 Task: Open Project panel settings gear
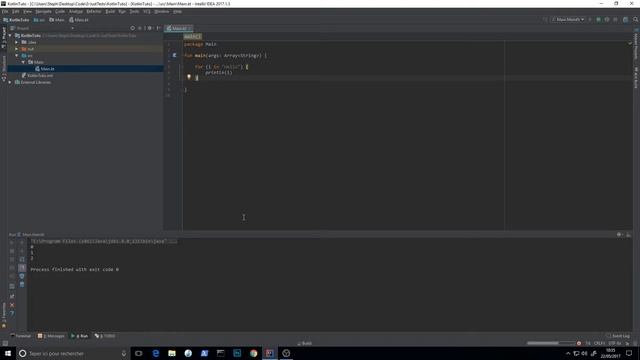pos(150,28)
